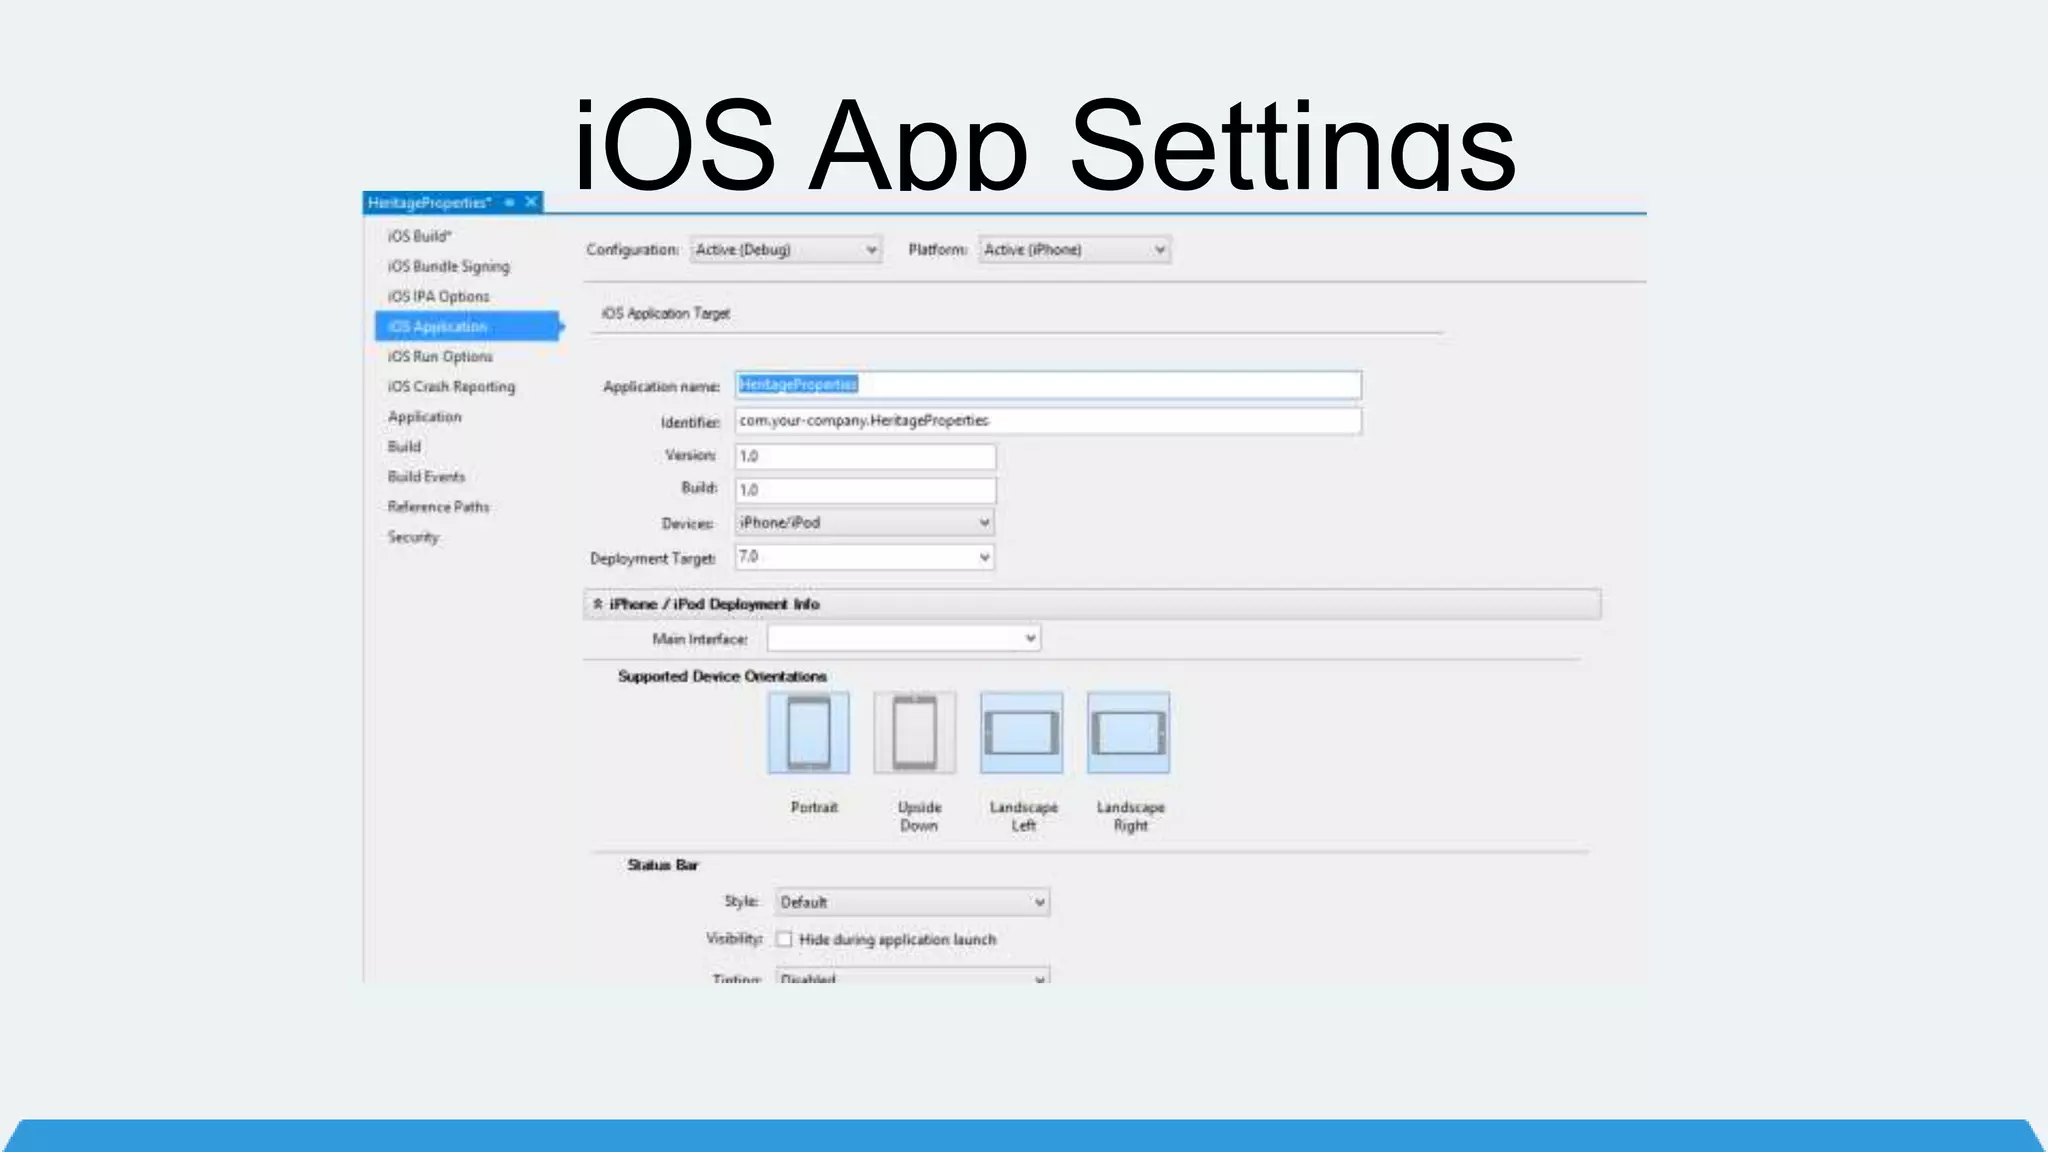Click the Application name field
This screenshot has height=1152, width=2048.
pos(1048,385)
